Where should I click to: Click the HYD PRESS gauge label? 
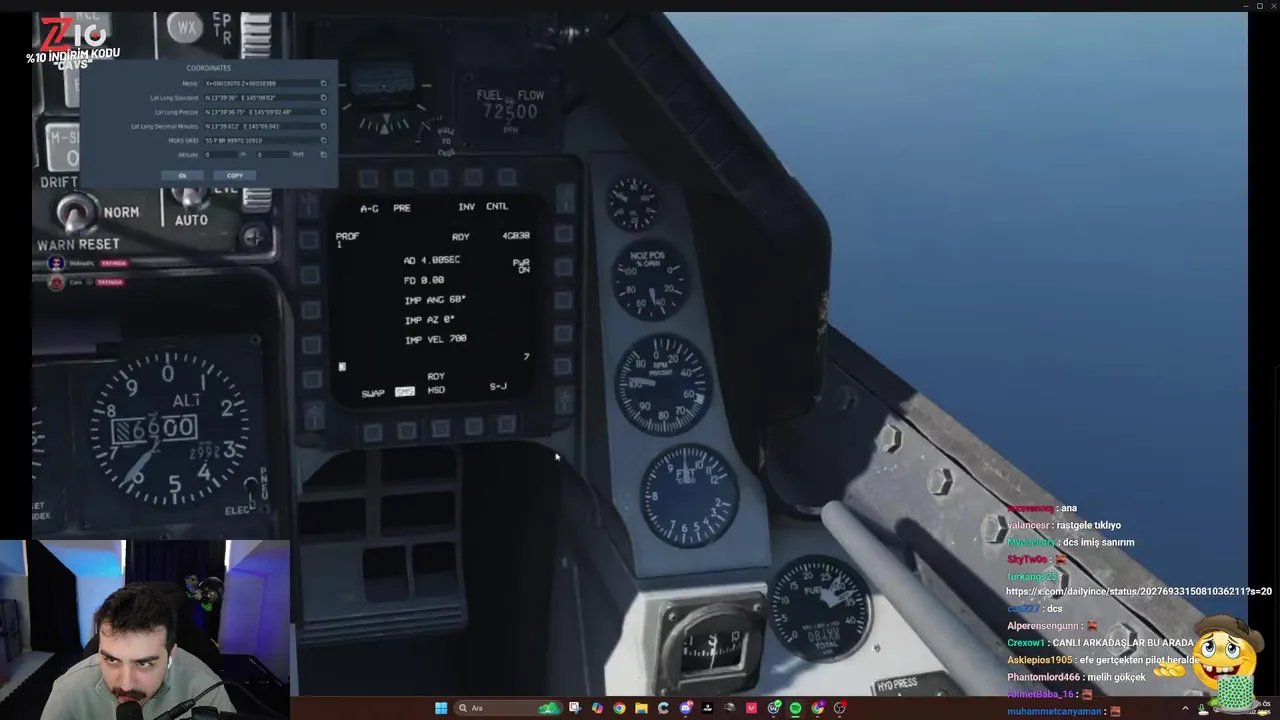[897, 685]
